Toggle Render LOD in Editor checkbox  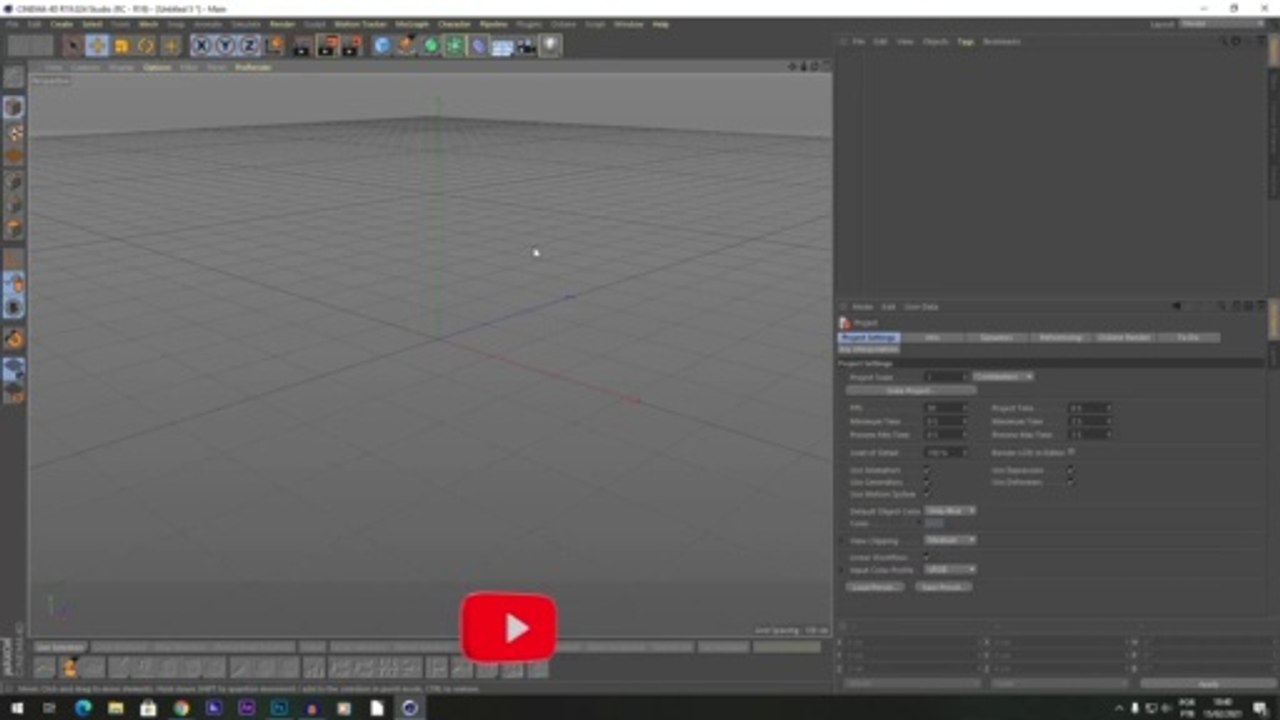(x=1072, y=452)
